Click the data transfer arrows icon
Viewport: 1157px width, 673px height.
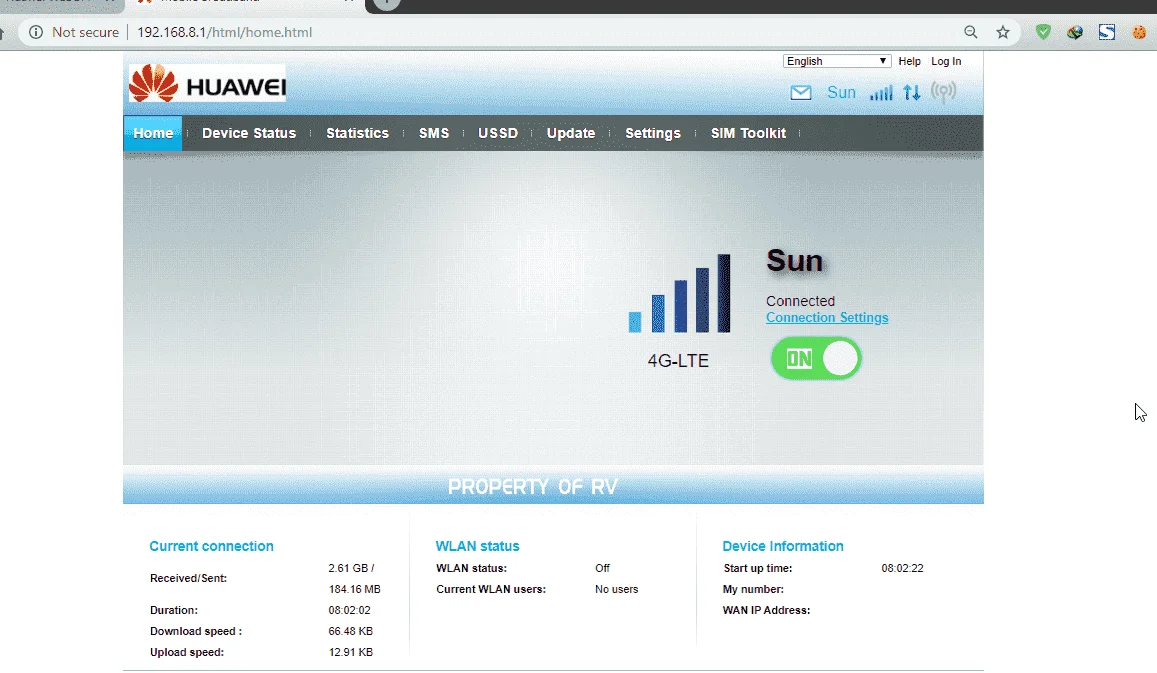tap(912, 93)
